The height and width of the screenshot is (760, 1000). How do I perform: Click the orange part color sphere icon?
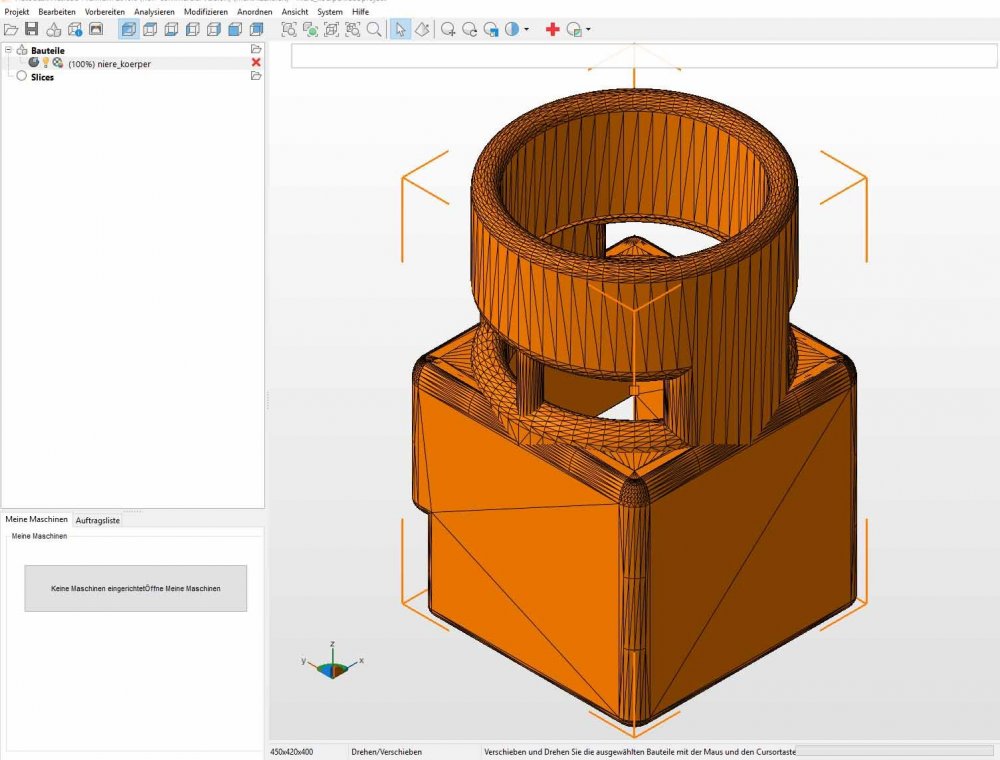[x=58, y=63]
